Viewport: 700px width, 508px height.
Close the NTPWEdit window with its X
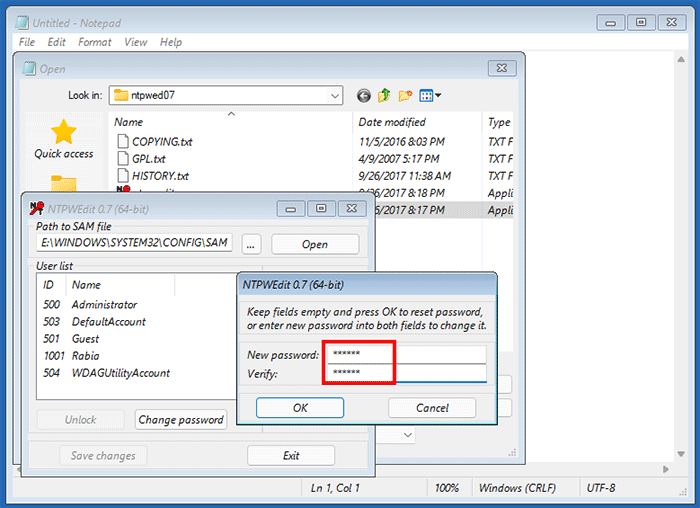[352, 208]
